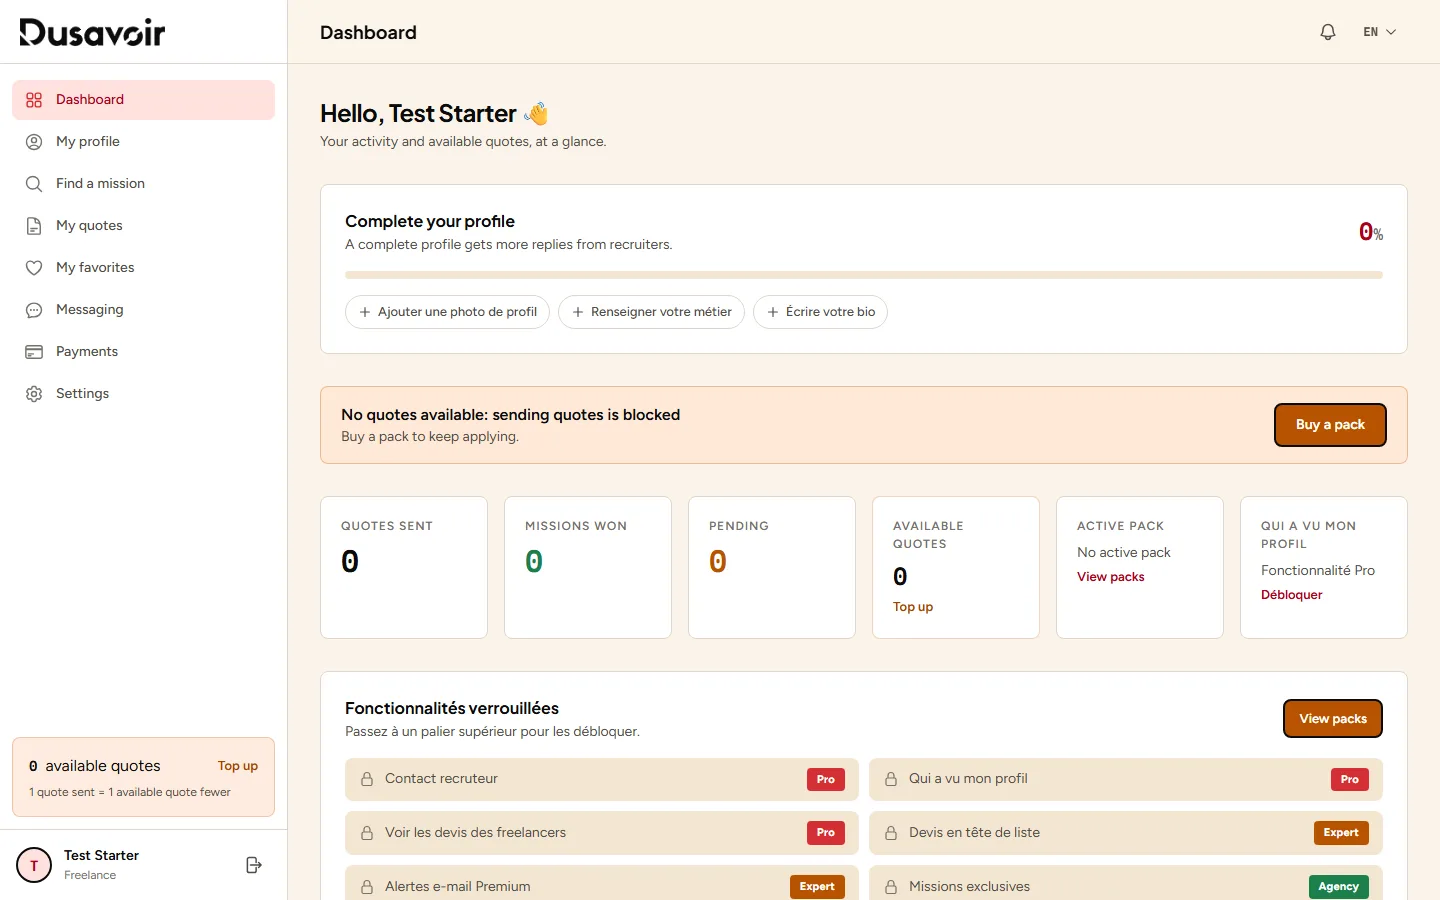Open the Dashboard menu item
Viewport: 1440px width, 900px height.
143,100
